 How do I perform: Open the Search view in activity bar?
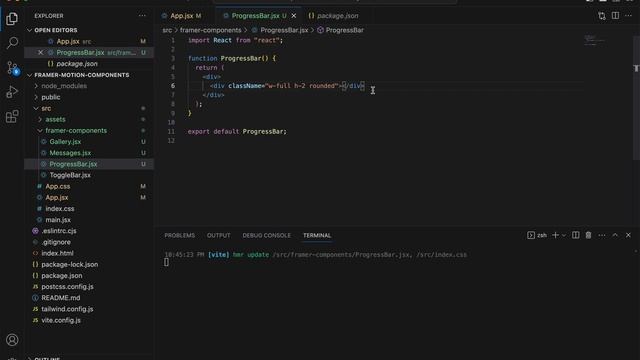pyautogui.click(x=12, y=43)
